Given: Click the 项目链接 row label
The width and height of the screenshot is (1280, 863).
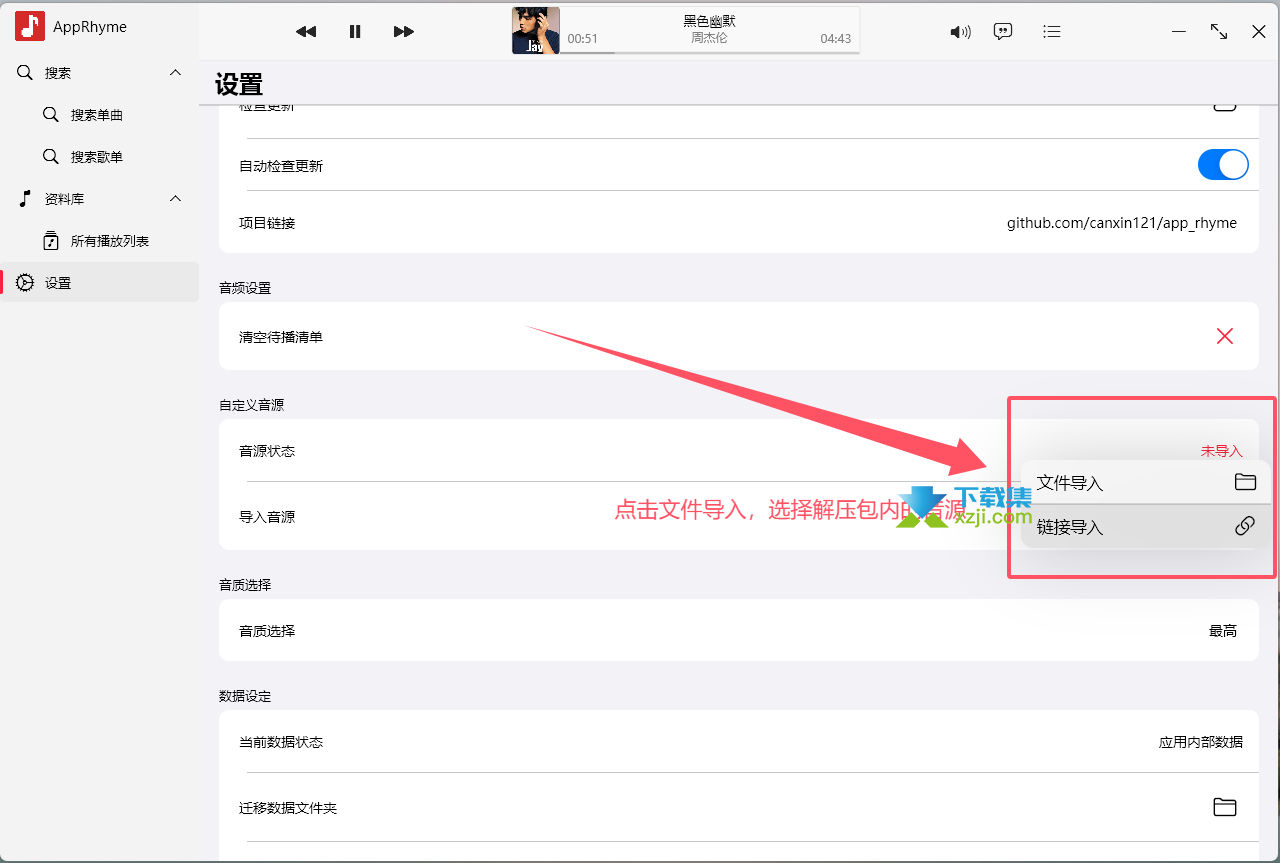Looking at the screenshot, I should 267,223.
